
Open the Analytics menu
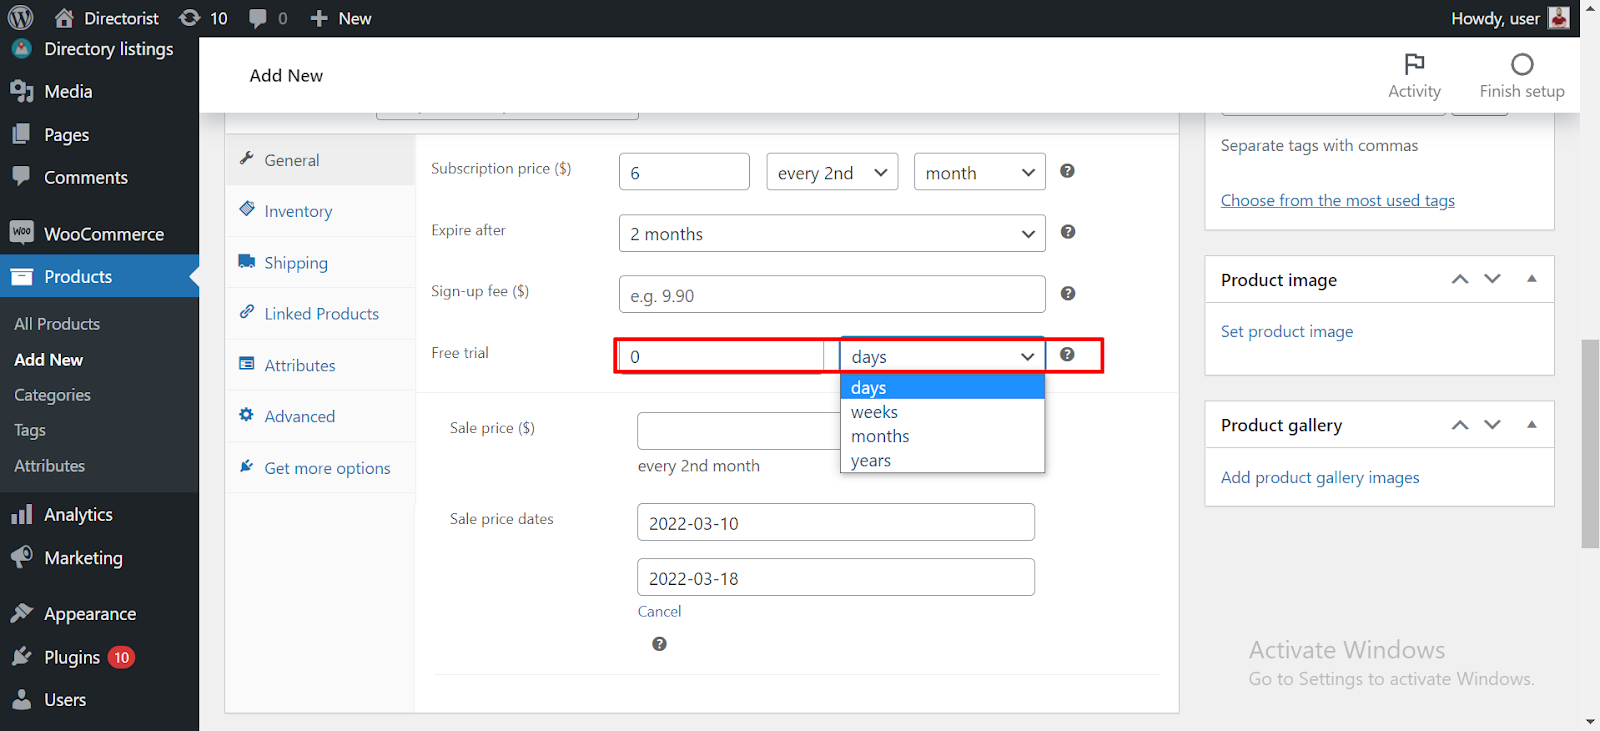[99, 514]
